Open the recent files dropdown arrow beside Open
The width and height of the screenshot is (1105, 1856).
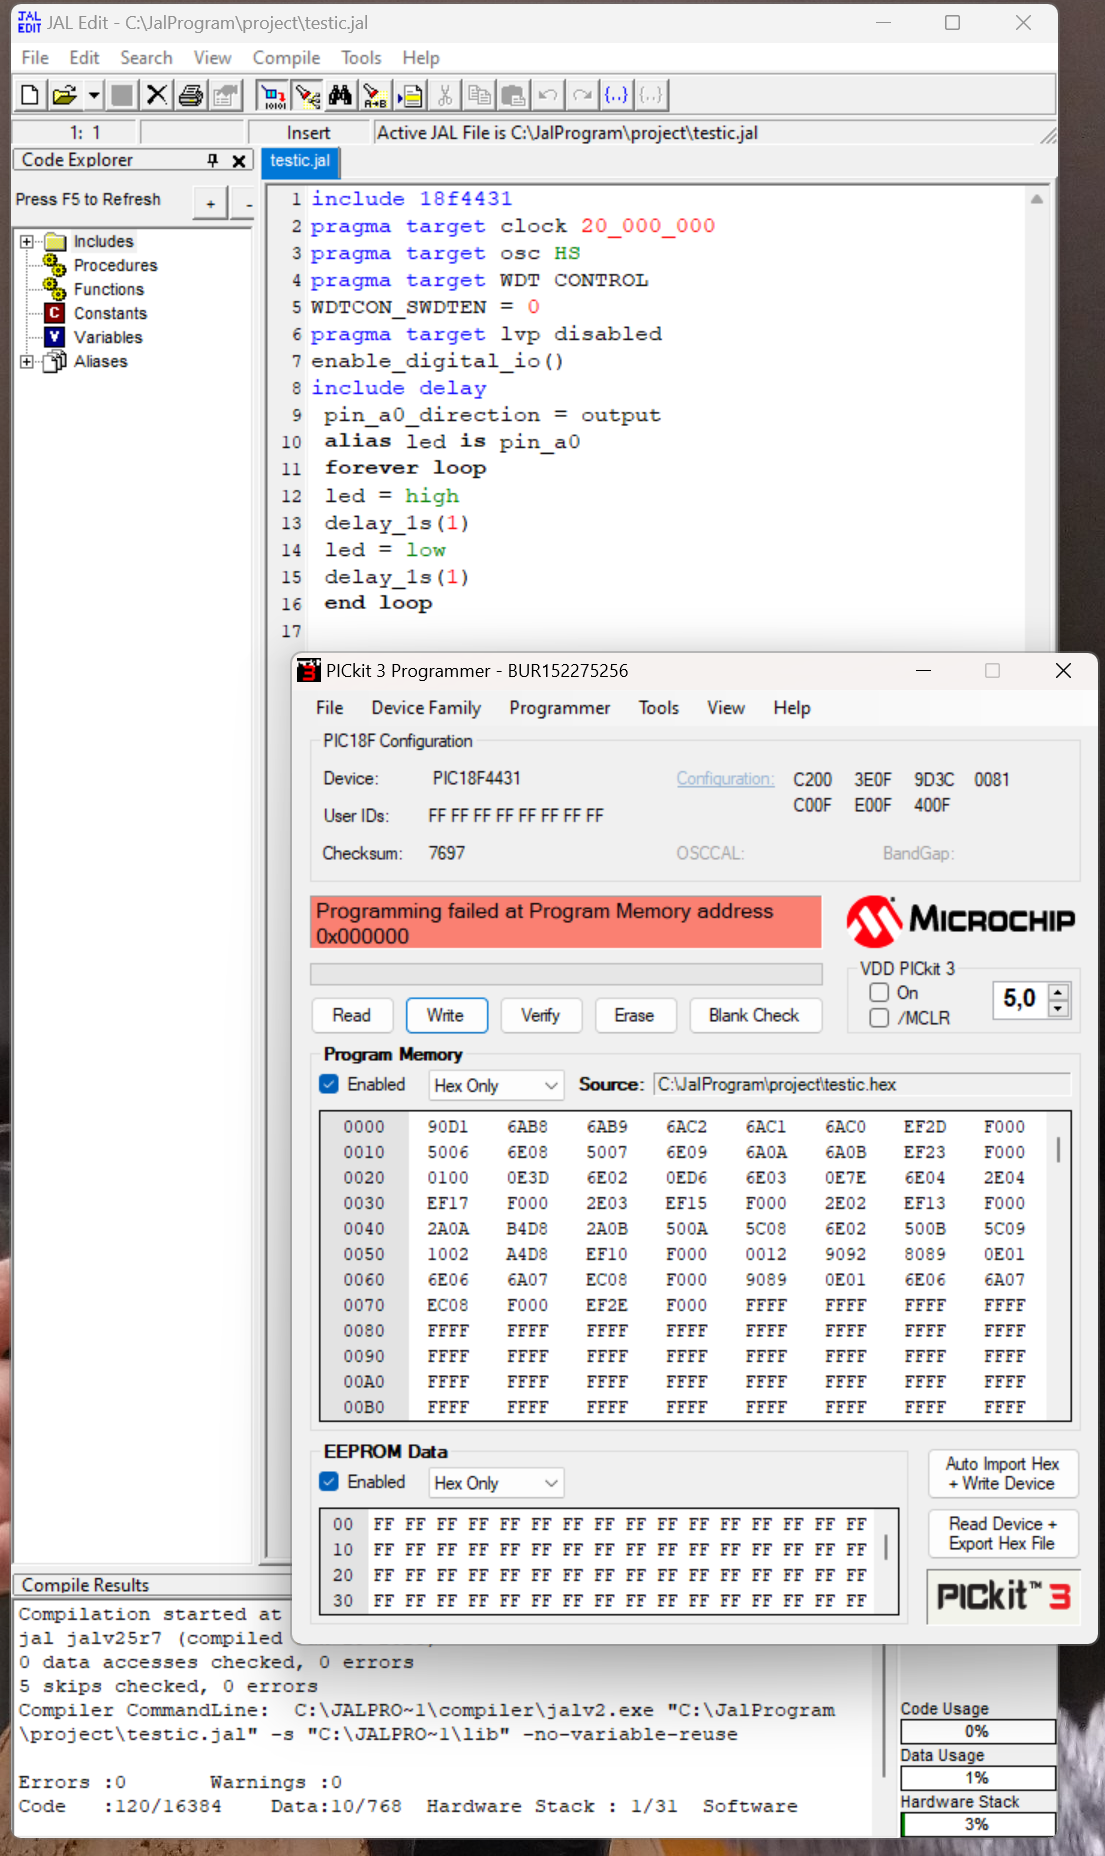(x=93, y=95)
